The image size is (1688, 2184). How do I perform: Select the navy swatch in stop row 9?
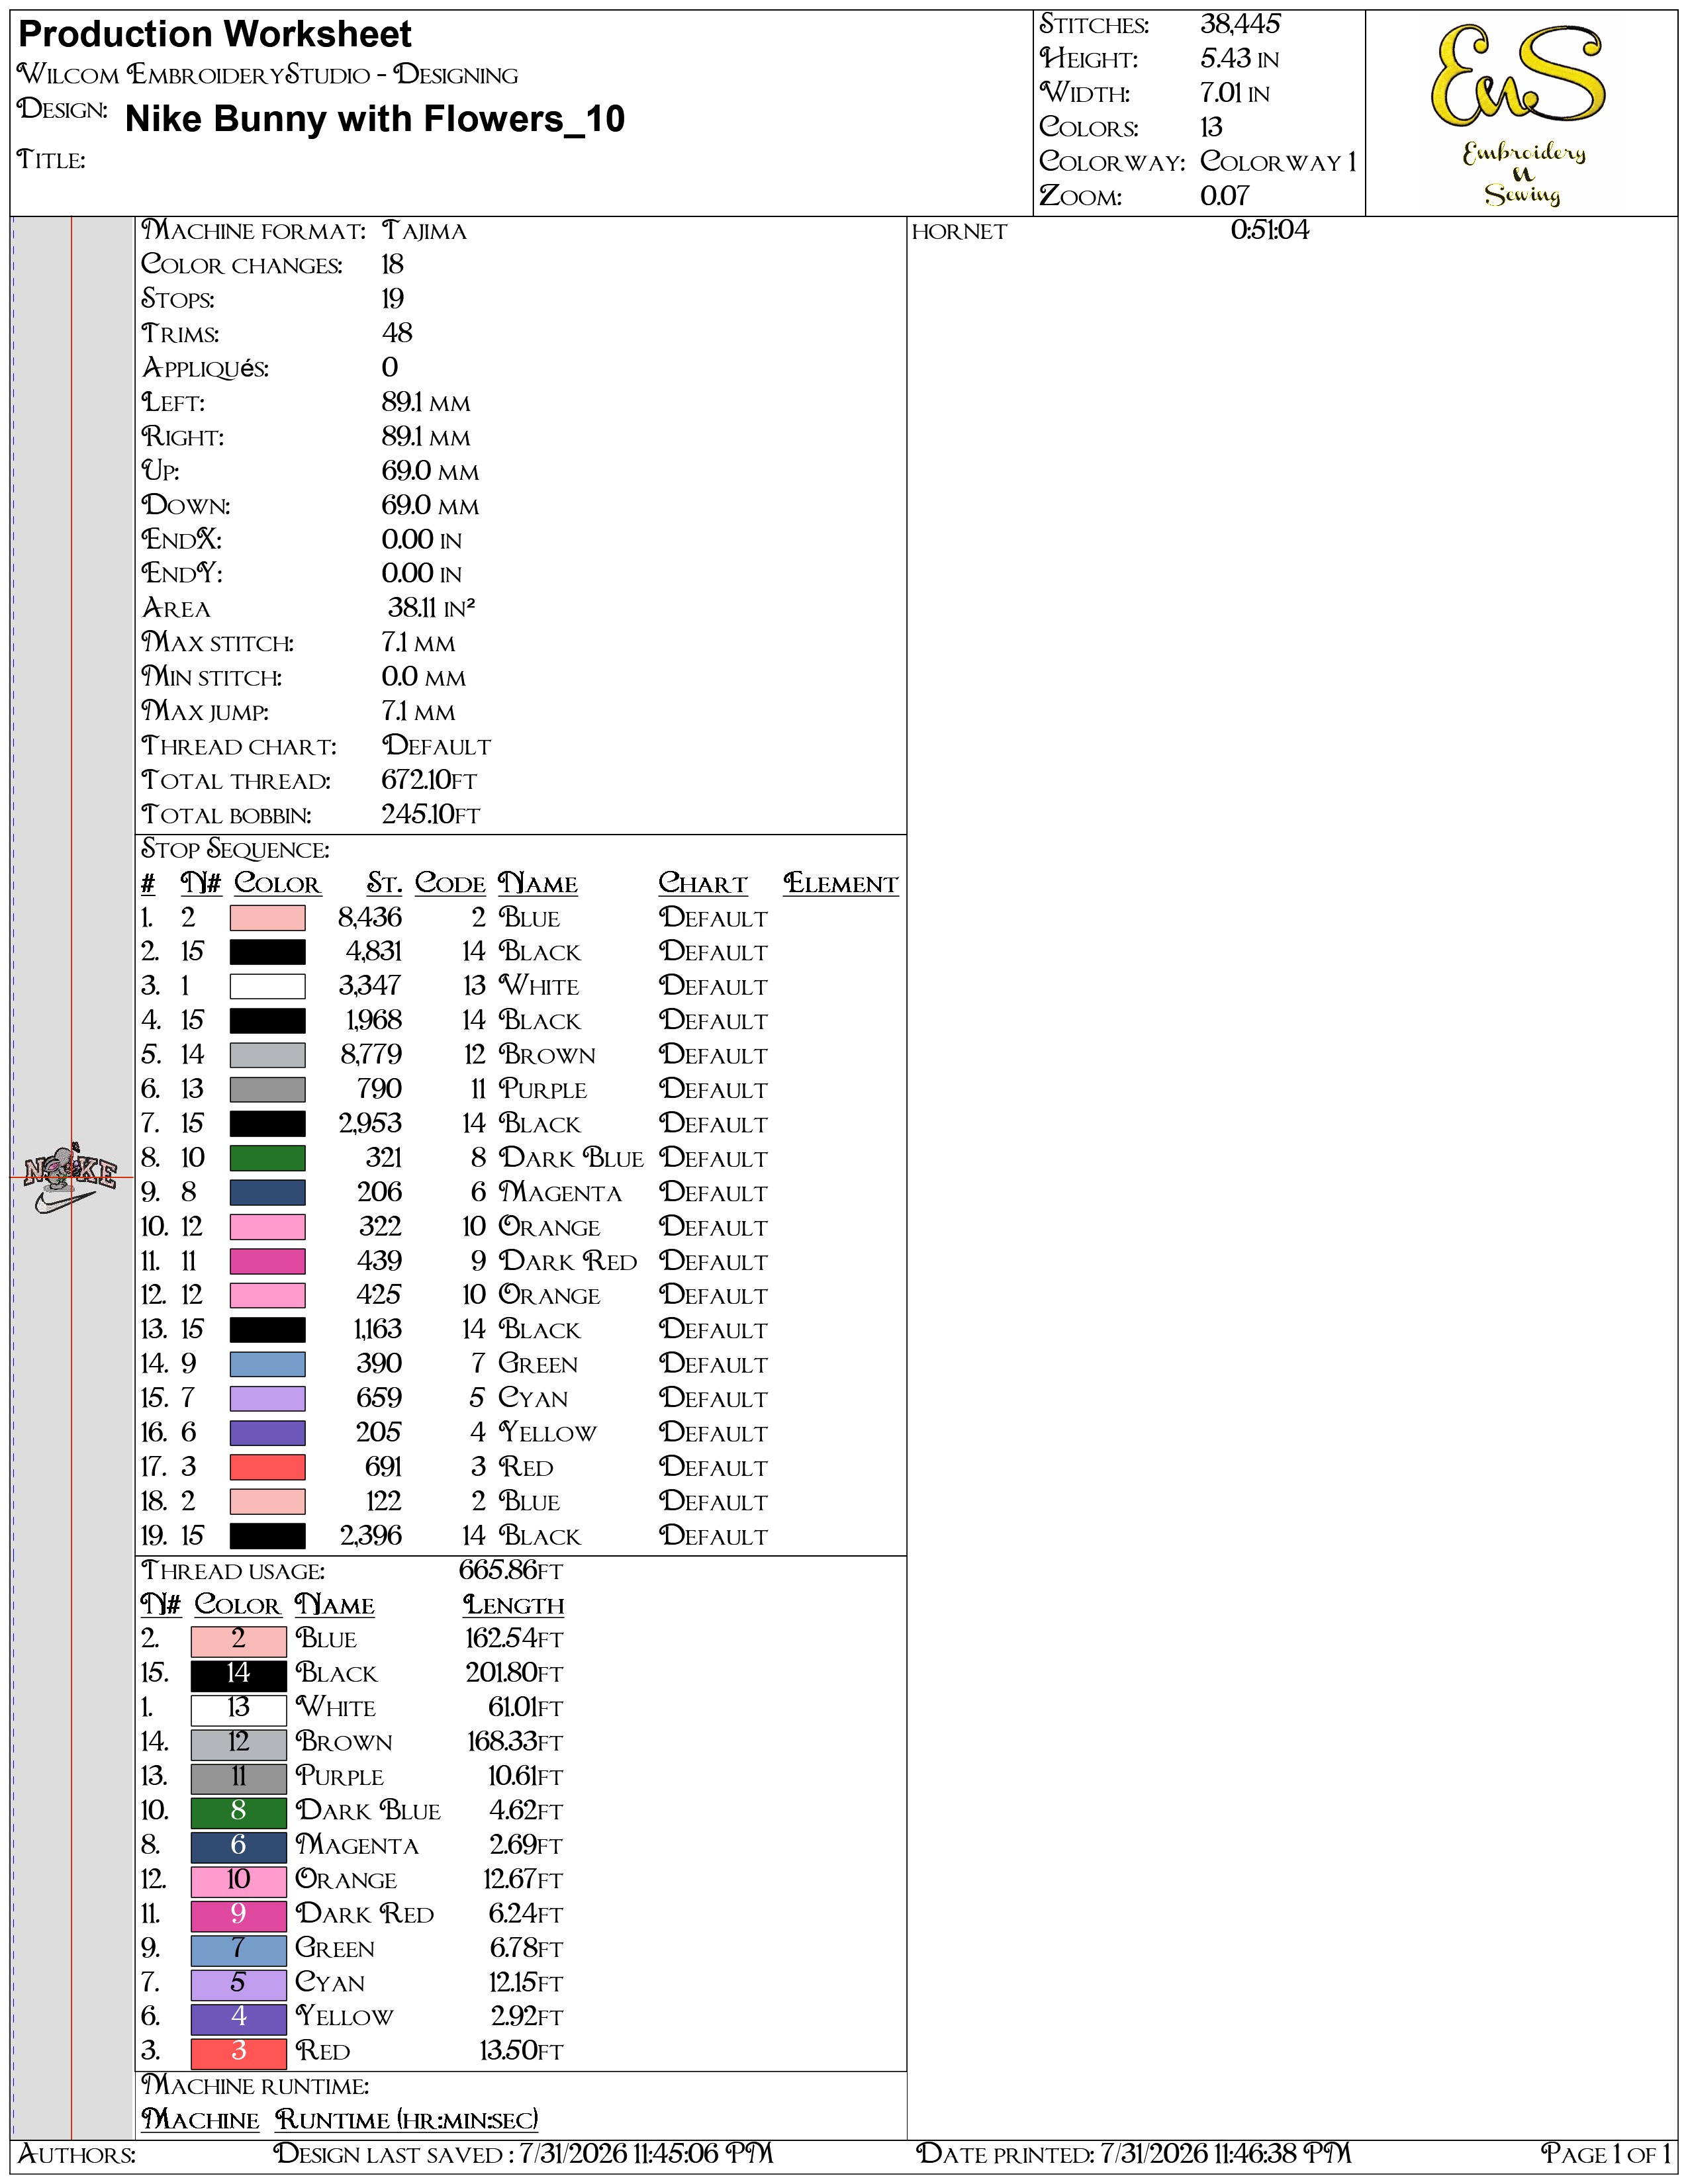coord(267,1193)
